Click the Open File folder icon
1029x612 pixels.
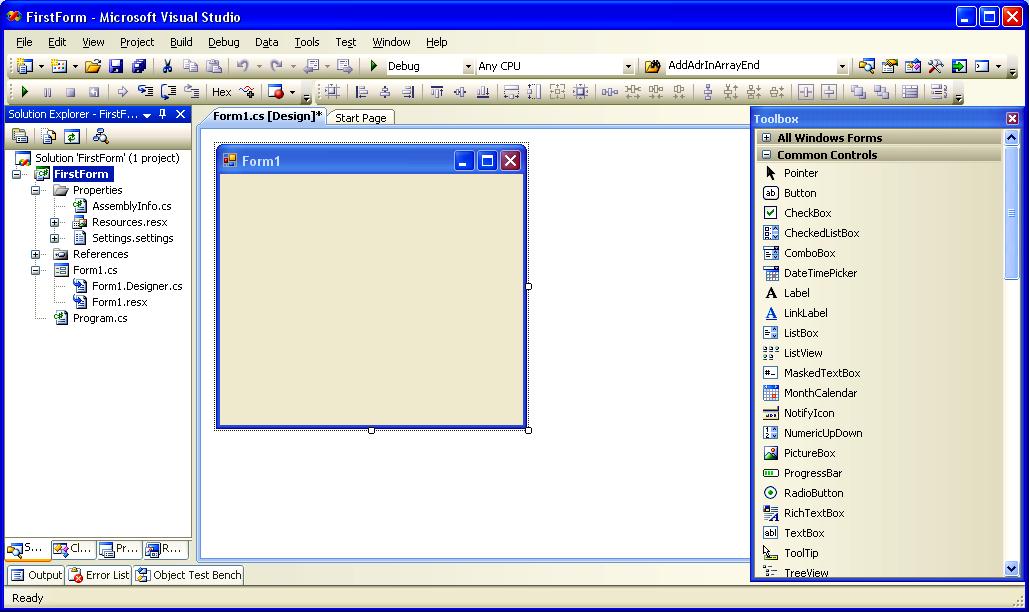[93, 66]
